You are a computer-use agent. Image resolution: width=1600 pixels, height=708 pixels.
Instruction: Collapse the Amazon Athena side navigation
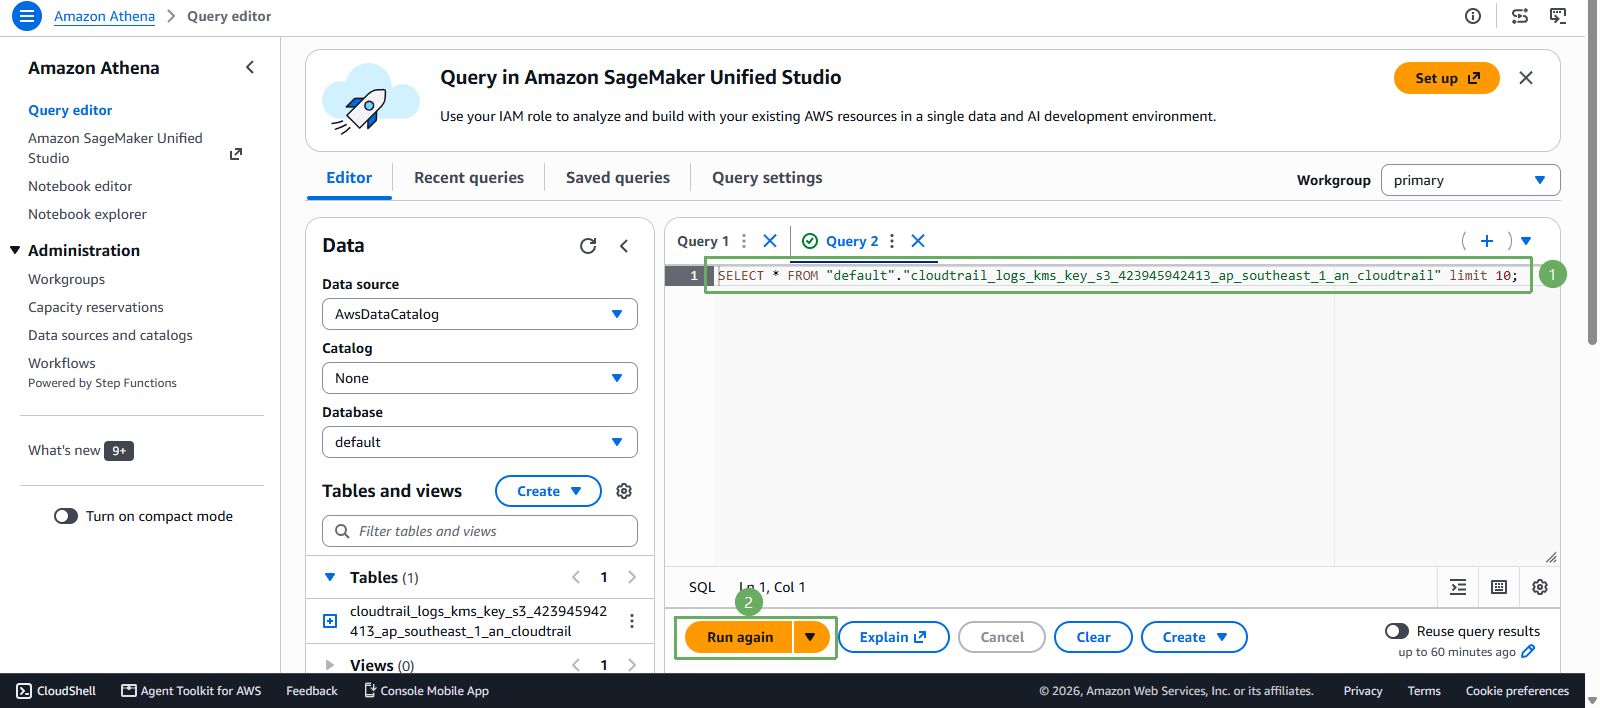pyautogui.click(x=250, y=67)
